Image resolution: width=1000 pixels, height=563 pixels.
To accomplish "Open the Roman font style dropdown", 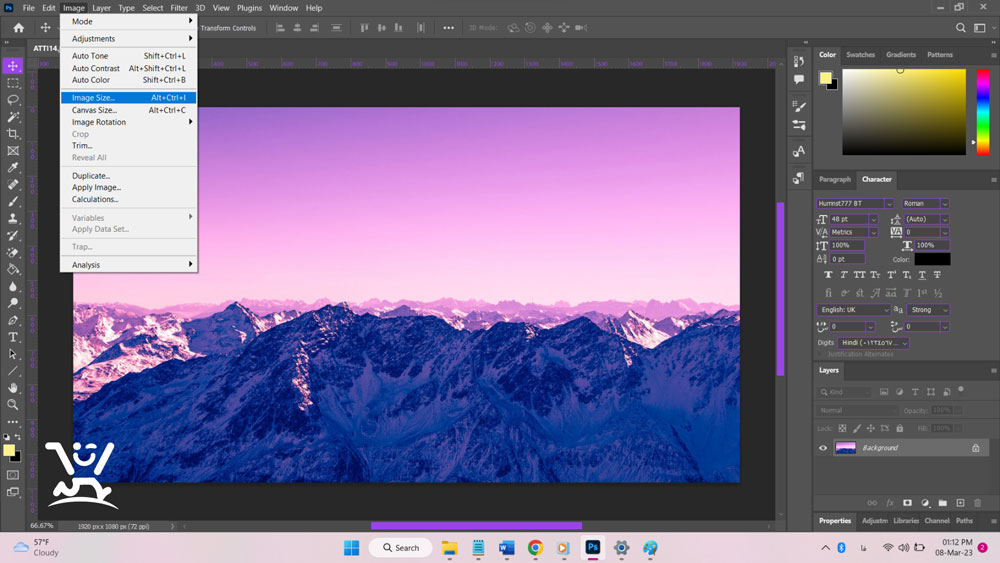I will 945,203.
